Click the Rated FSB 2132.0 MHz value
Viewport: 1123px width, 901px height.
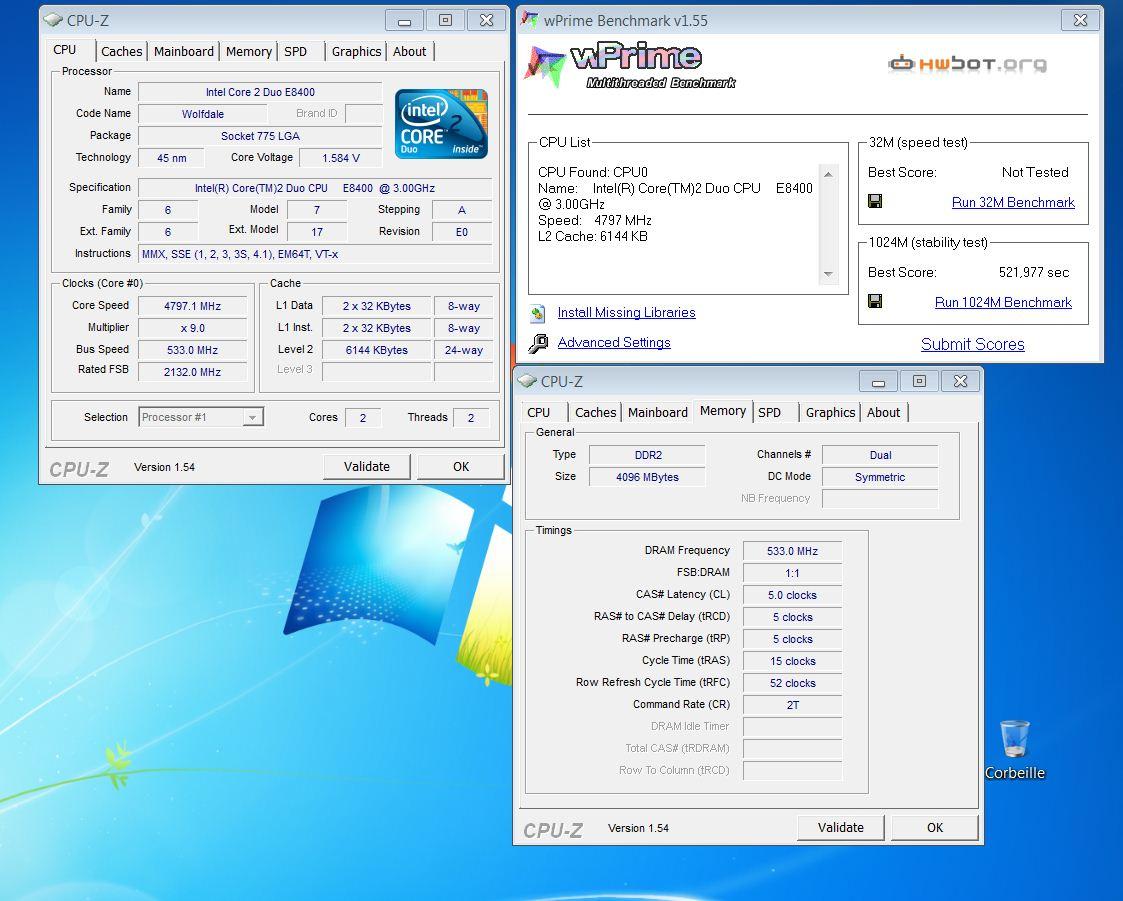tap(193, 372)
